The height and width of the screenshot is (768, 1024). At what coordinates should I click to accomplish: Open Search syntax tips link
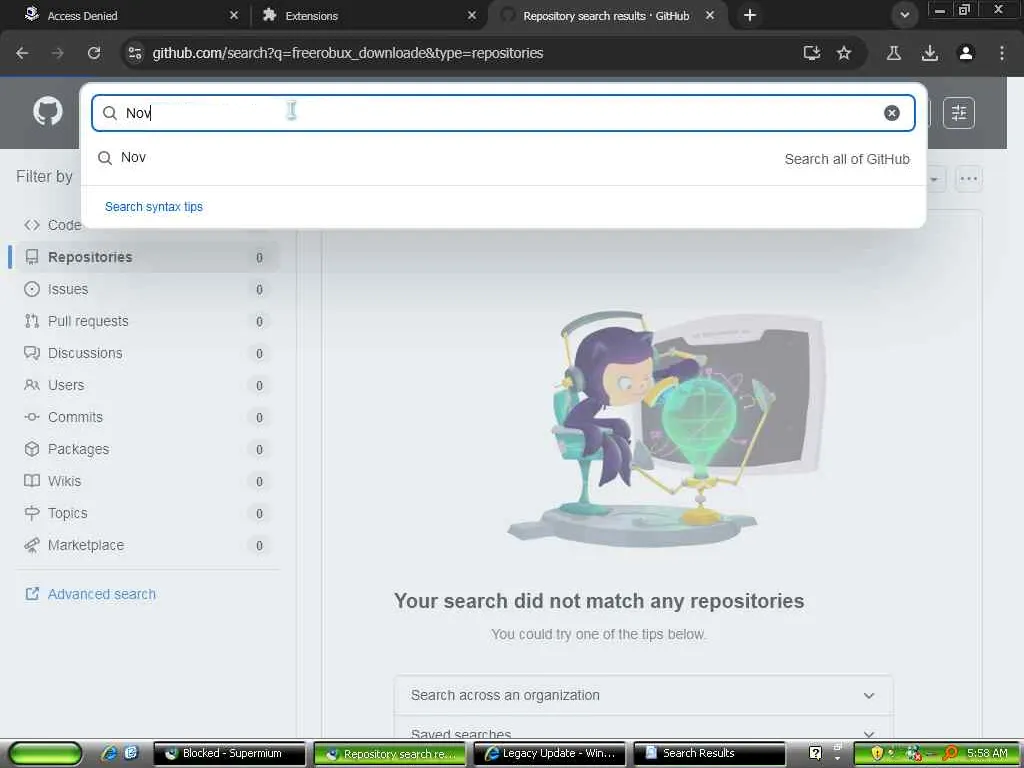tap(153, 206)
